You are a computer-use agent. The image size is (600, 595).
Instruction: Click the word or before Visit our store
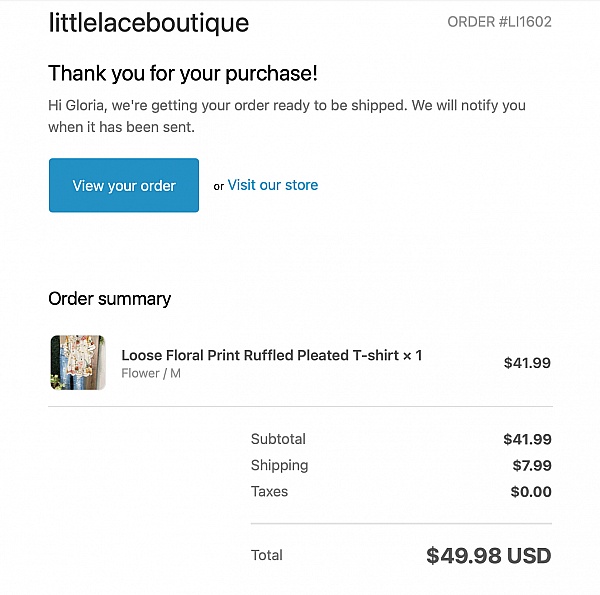218,186
